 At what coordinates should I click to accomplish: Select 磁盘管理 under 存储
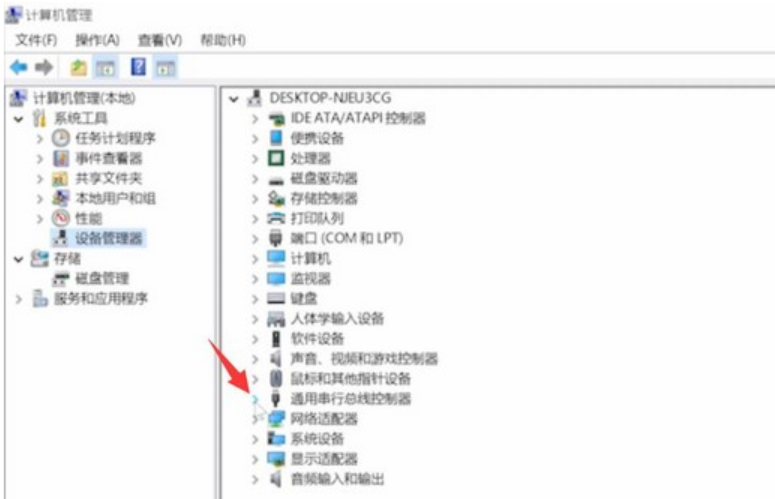[x=102, y=278]
